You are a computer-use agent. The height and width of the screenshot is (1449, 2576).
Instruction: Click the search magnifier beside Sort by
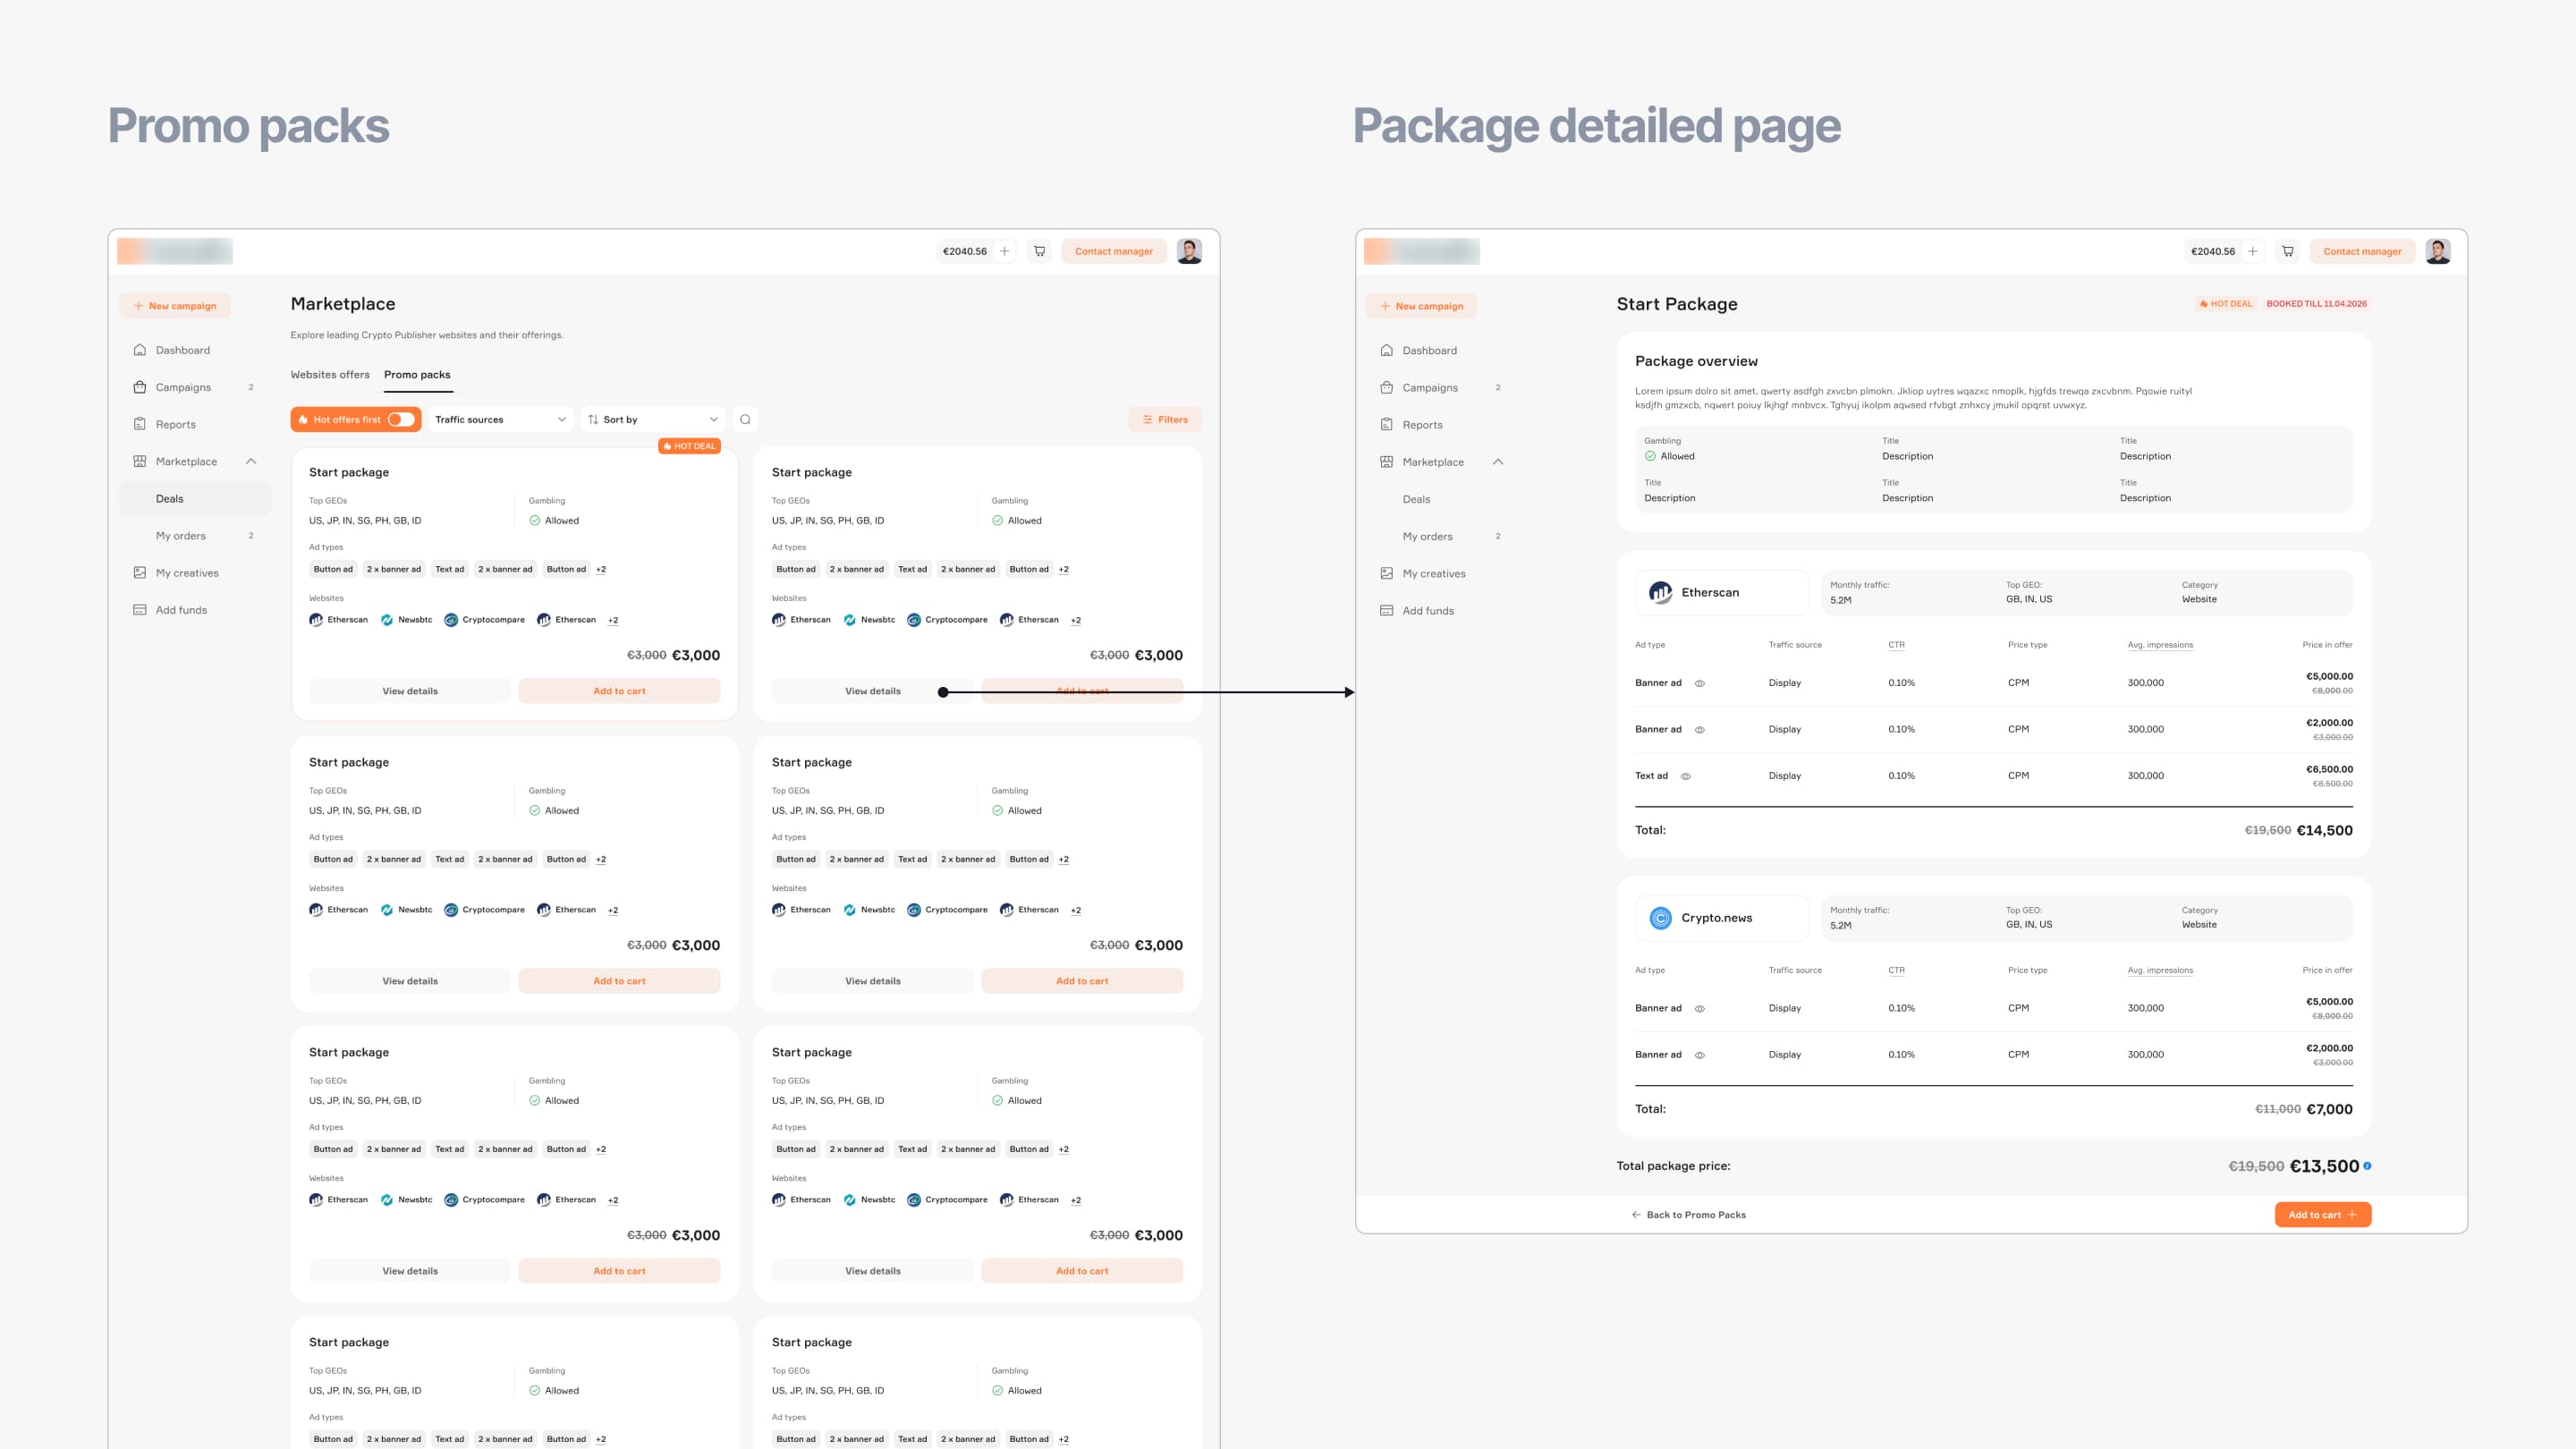(745, 420)
